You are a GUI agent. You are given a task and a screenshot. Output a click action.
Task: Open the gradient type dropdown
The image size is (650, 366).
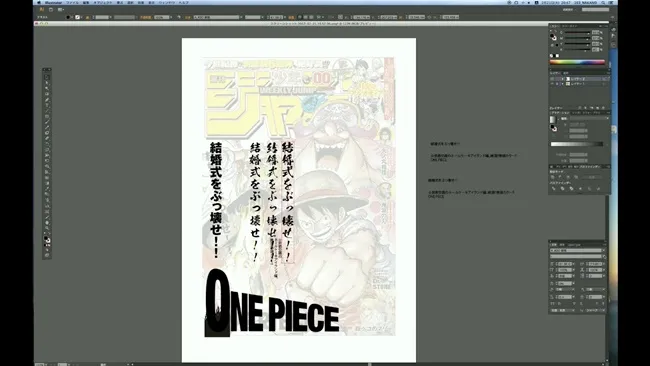click(x=589, y=119)
